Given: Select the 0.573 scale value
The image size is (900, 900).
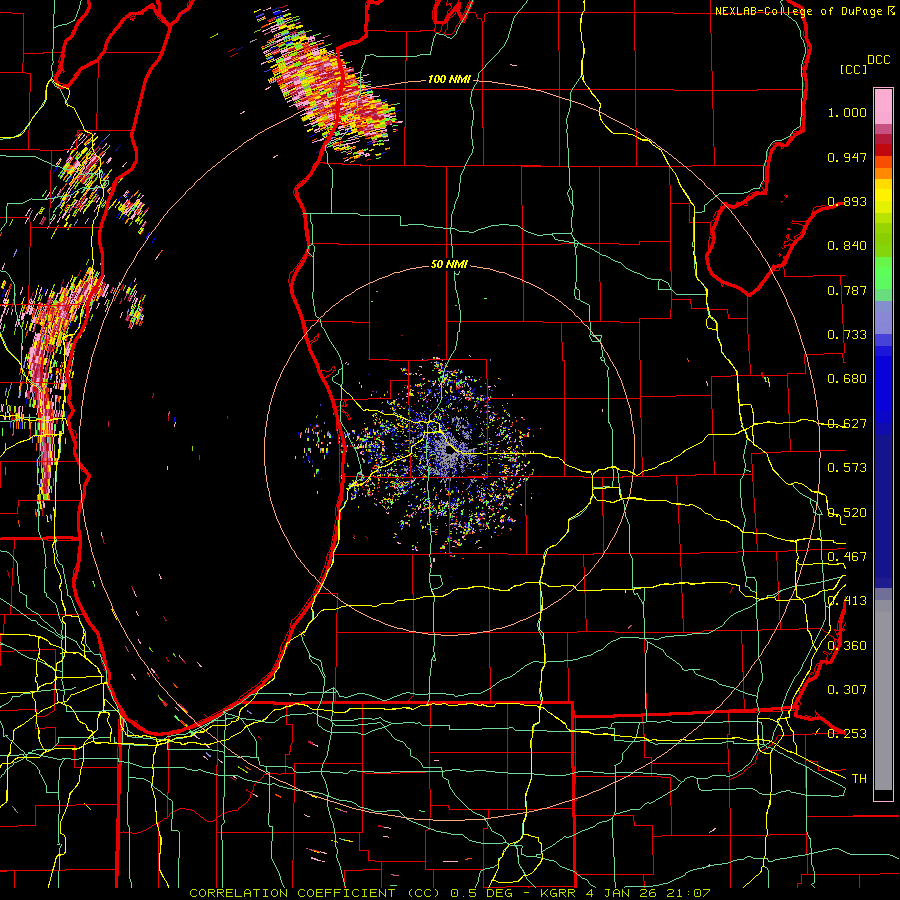Looking at the screenshot, I should tap(847, 468).
